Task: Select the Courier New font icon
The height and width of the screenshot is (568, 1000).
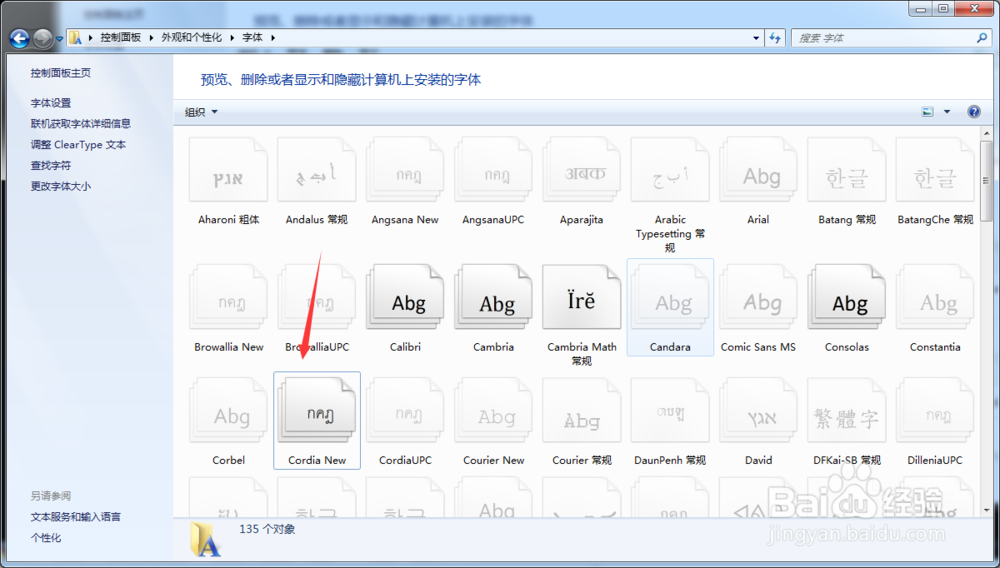Action: pyautogui.click(x=493, y=411)
